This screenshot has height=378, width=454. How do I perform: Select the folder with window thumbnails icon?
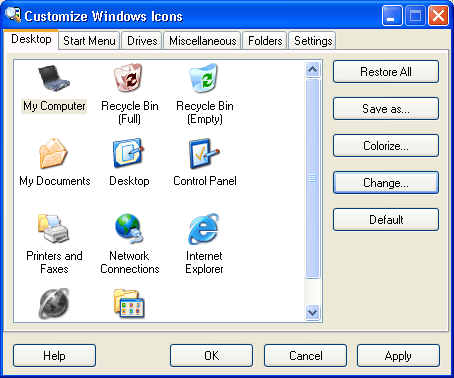(x=129, y=304)
